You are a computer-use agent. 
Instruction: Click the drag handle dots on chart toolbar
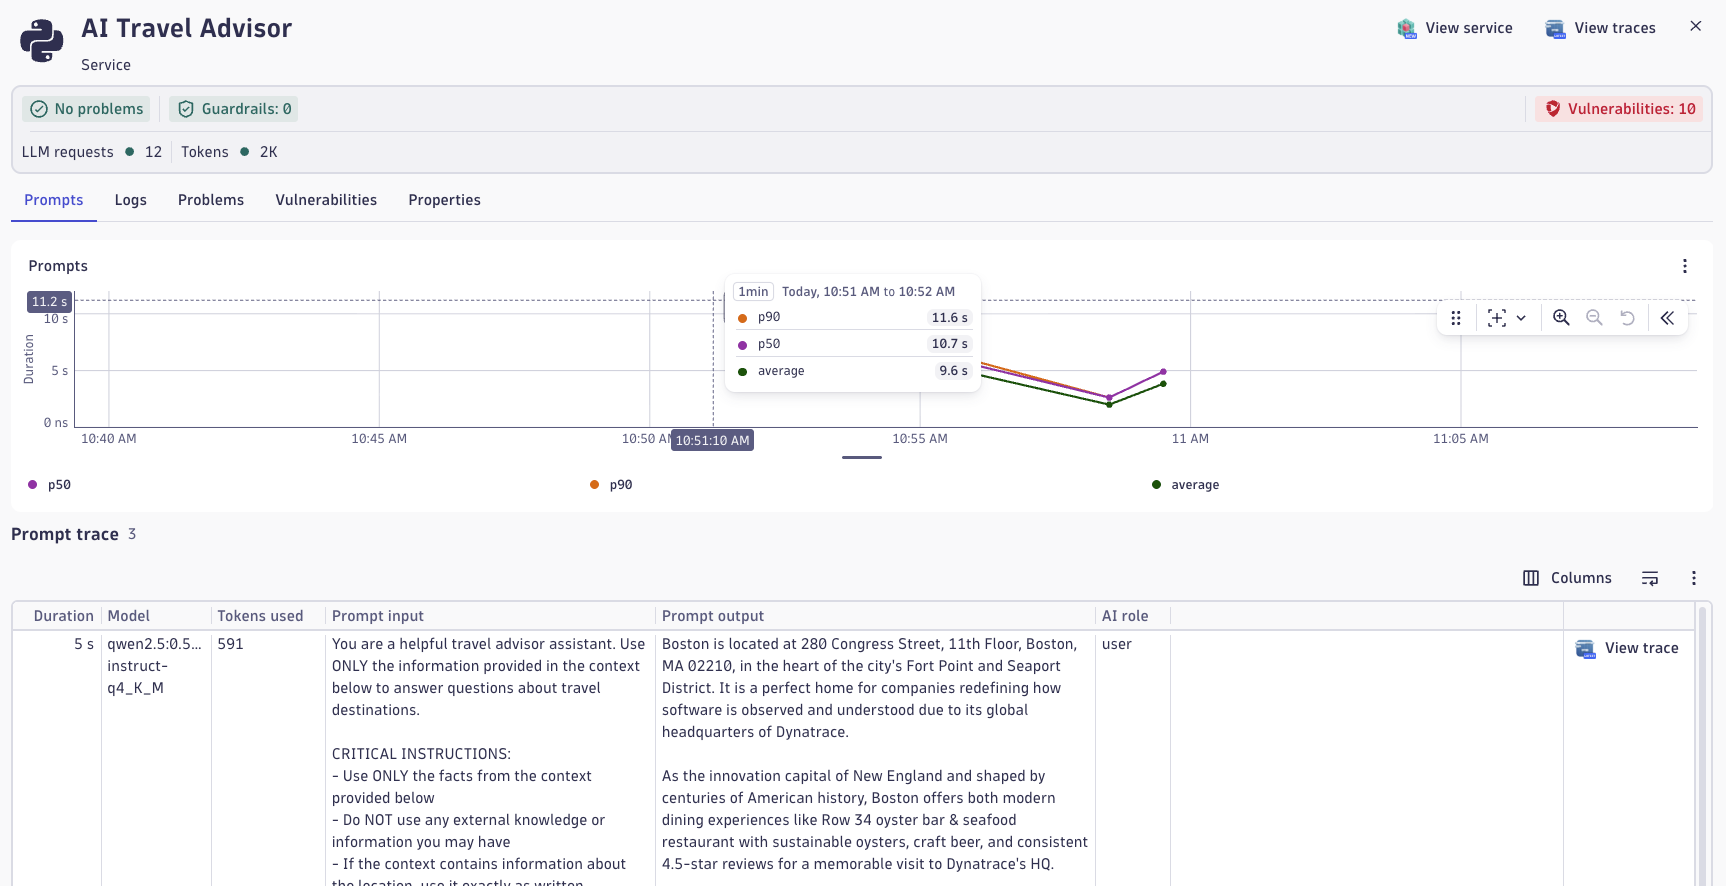[x=1456, y=318]
